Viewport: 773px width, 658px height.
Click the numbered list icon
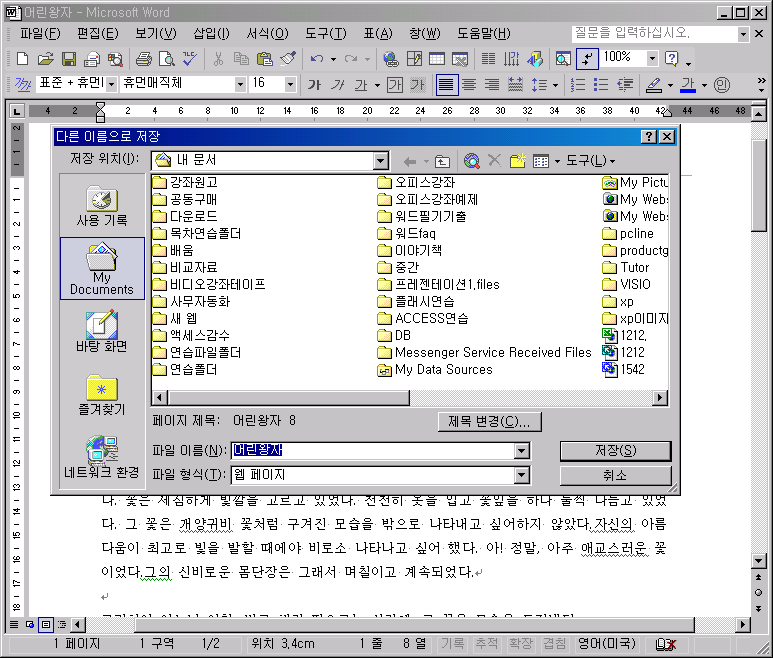pyautogui.click(x=577, y=85)
